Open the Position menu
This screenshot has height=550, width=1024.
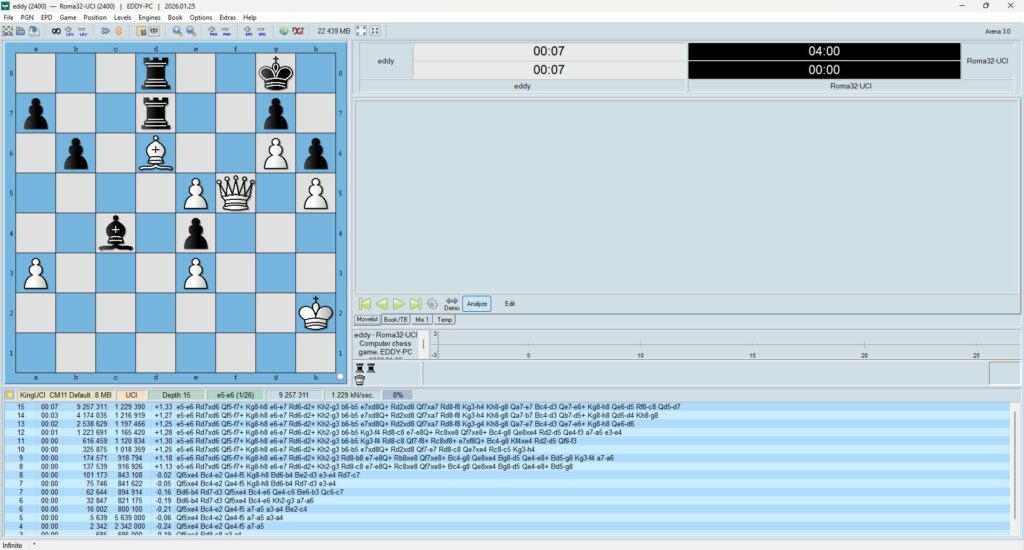pyautogui.click(x=95, y=17)
